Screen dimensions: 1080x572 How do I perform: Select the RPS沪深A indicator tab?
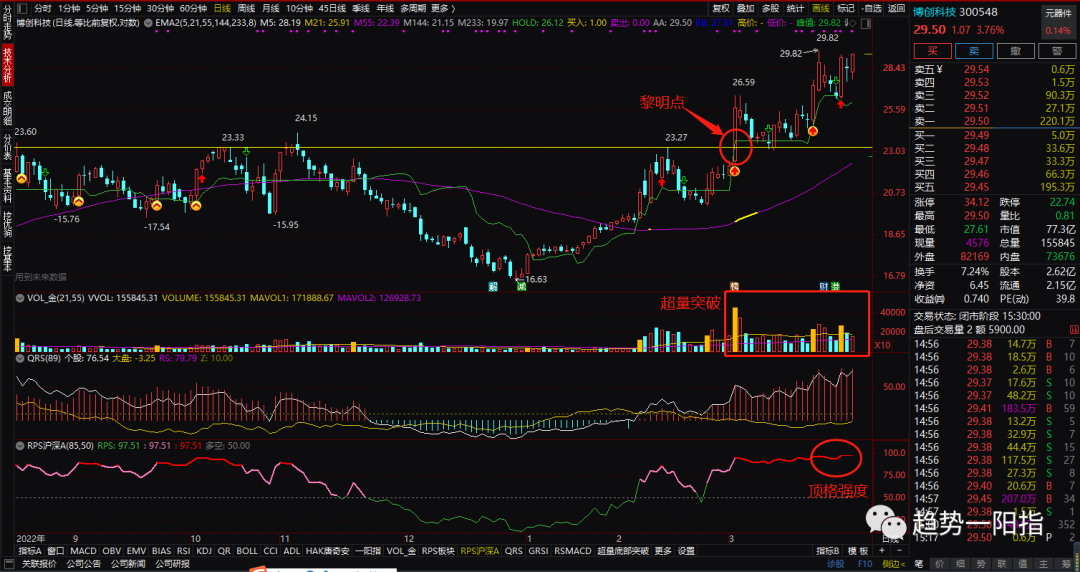[x=479, y=551]
